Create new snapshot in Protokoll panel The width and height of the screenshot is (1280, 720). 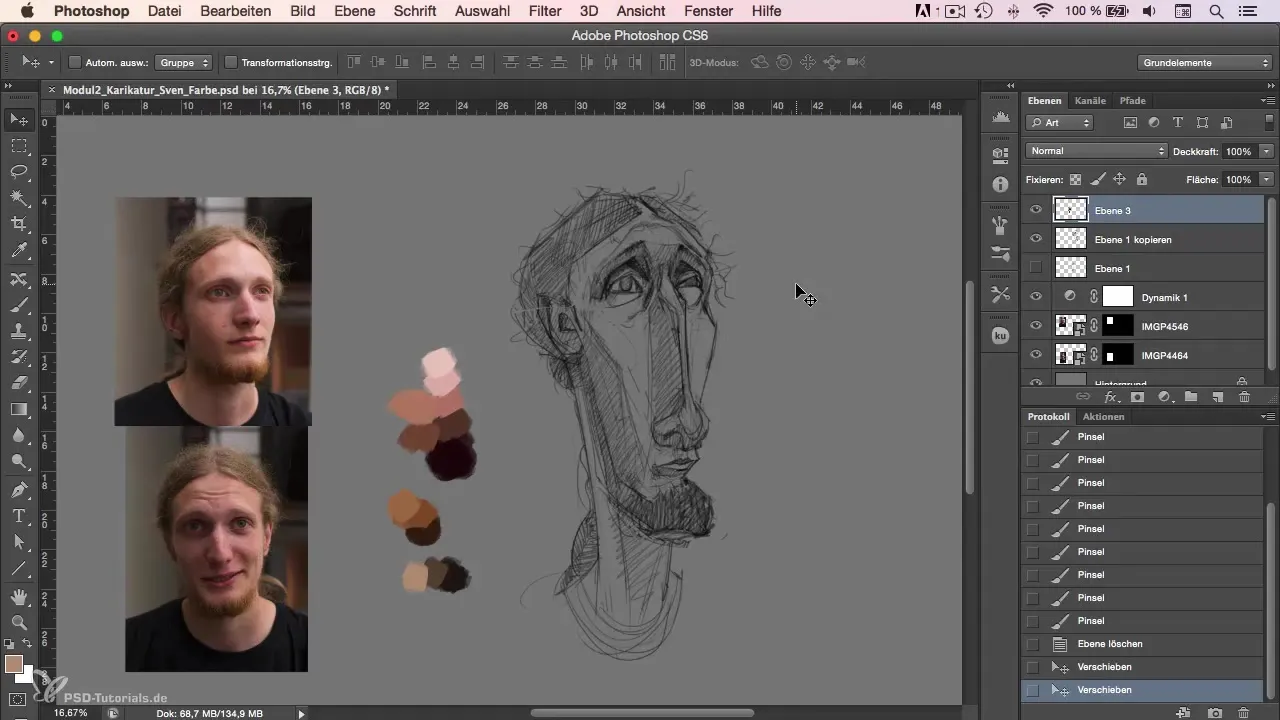[x=1215, y=713]
